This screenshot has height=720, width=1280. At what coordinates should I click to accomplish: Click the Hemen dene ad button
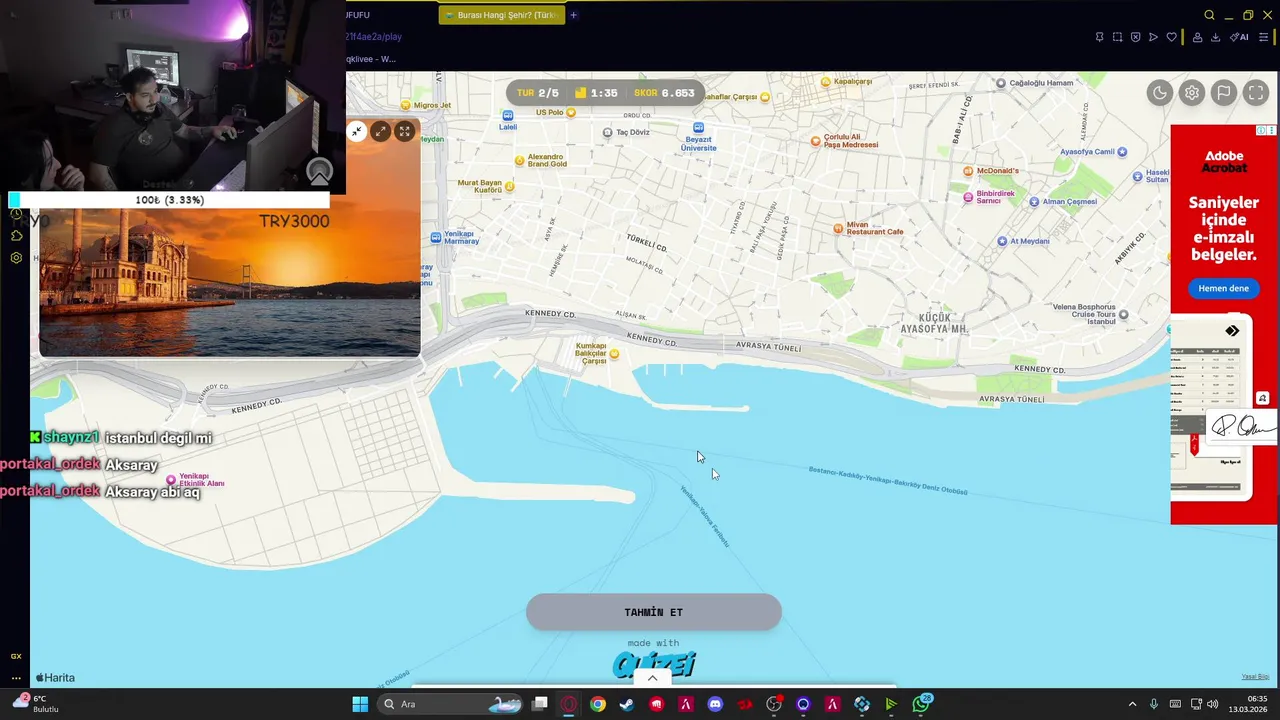coord(1223,288)
